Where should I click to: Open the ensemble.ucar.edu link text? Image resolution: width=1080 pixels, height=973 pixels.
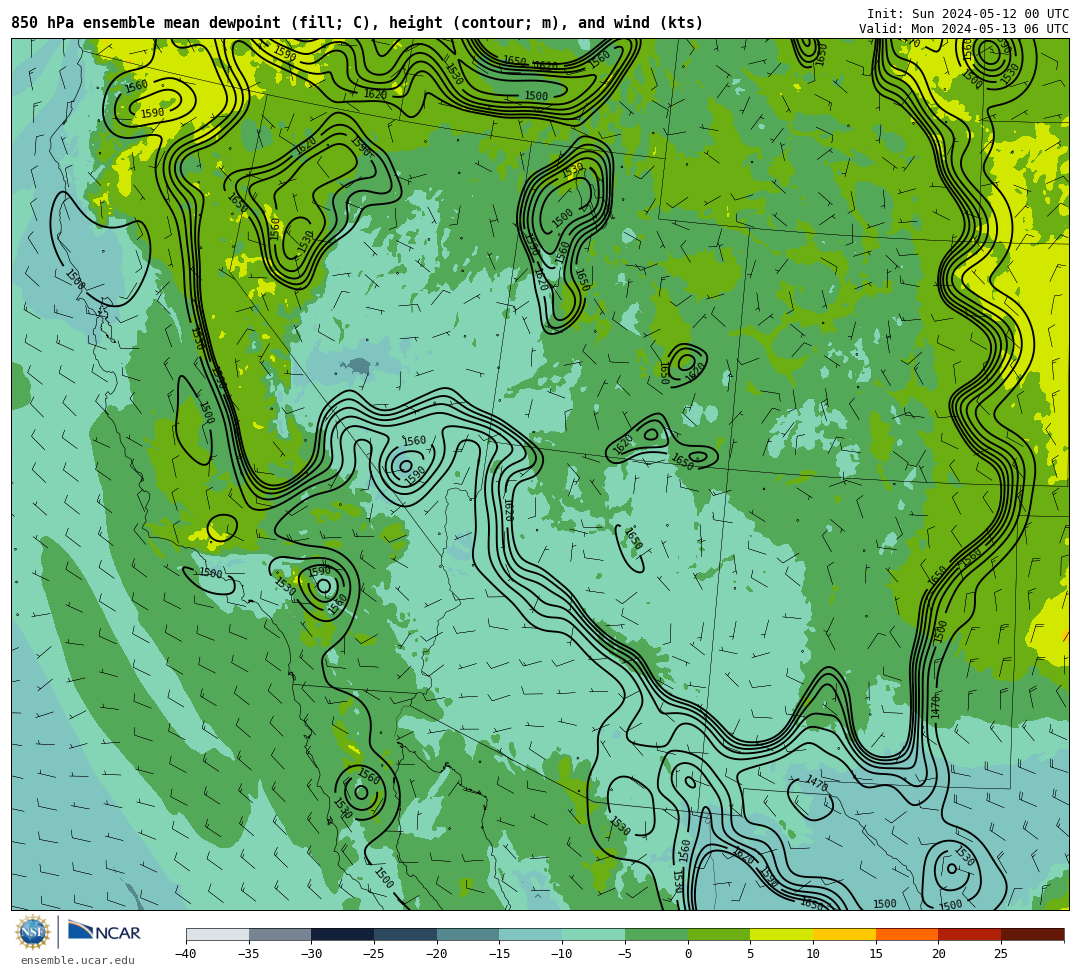point(78,960)
